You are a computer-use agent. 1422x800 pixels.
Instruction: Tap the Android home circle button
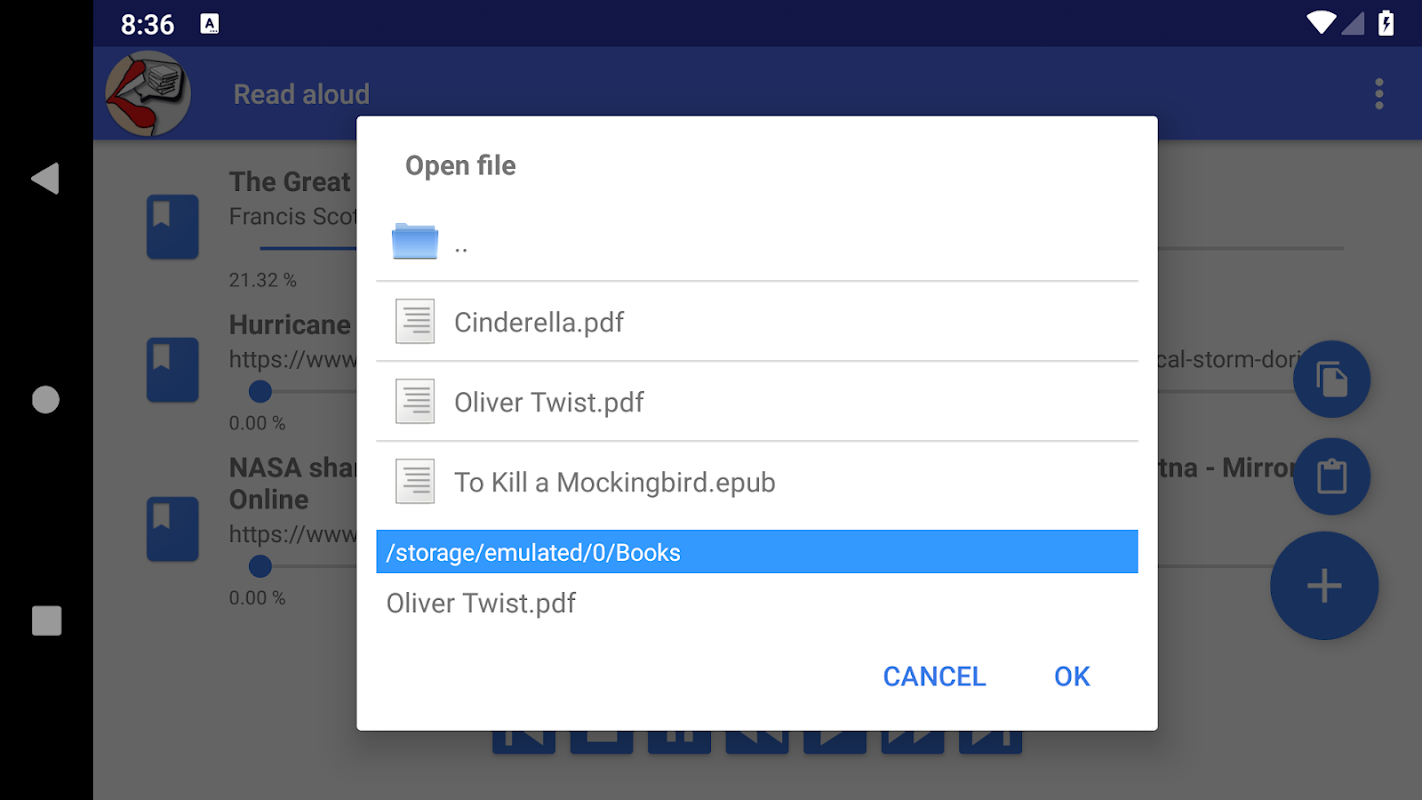46,400
